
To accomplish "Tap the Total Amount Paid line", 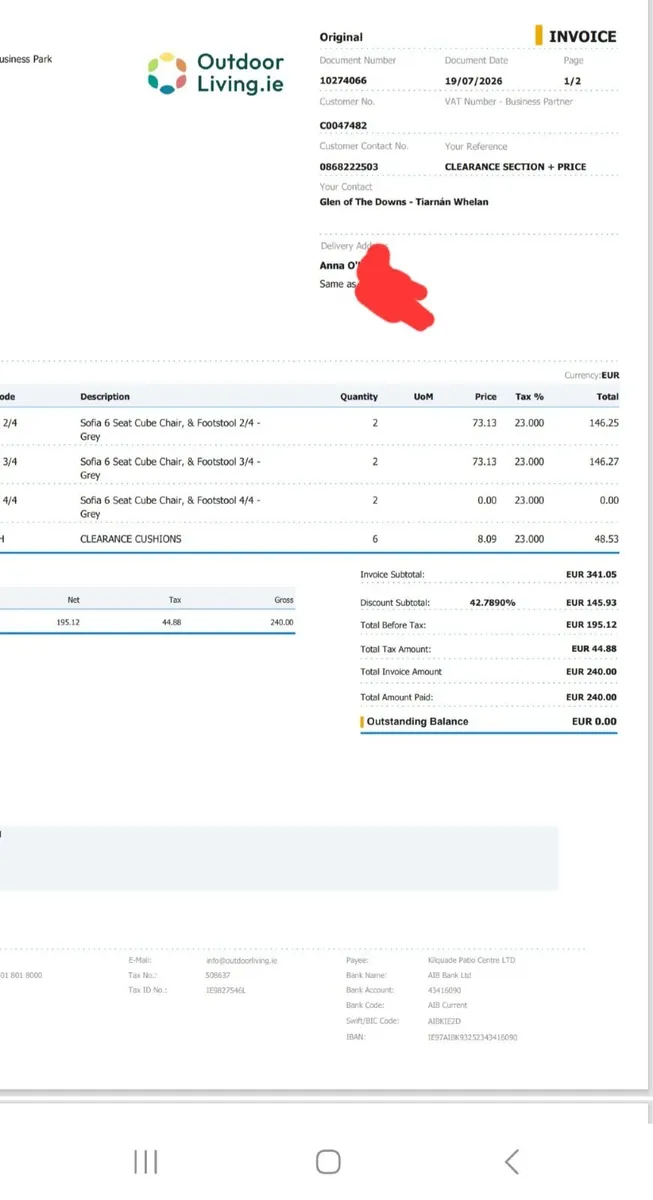I will pos(488,697).
